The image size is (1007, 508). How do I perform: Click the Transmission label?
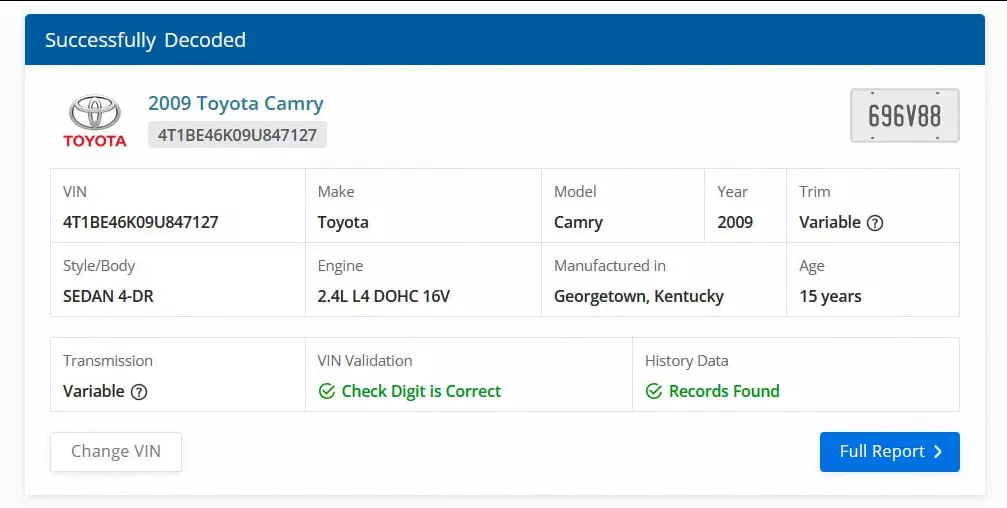pyautogui.click(x=108, y=361)
